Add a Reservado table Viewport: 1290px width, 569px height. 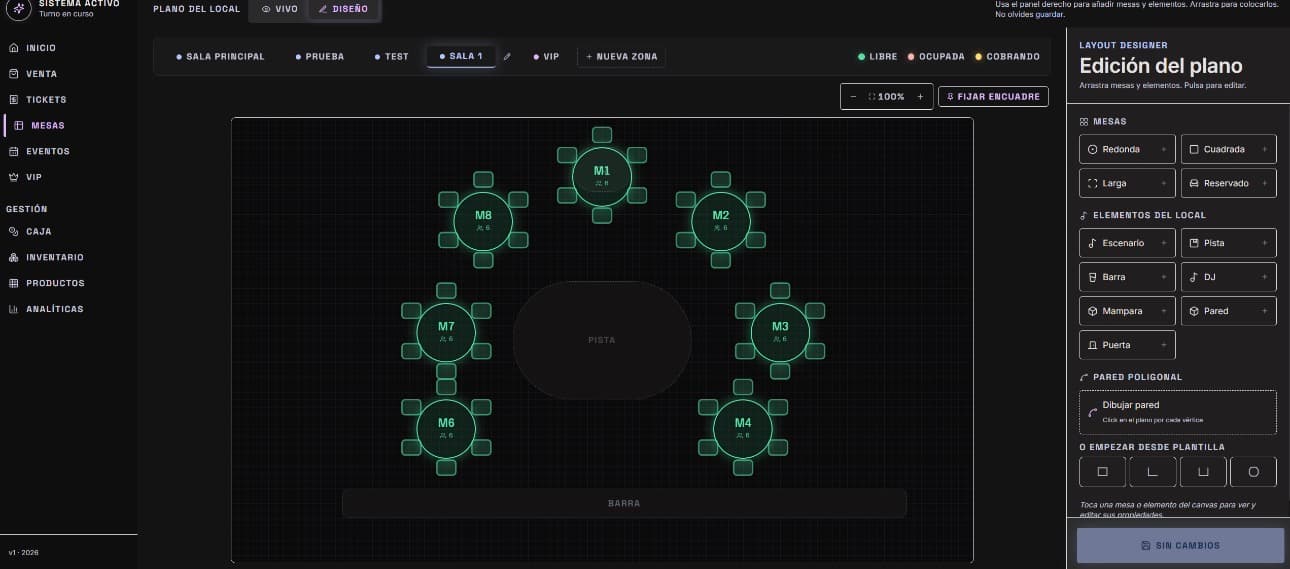[x=1229, y=183]
